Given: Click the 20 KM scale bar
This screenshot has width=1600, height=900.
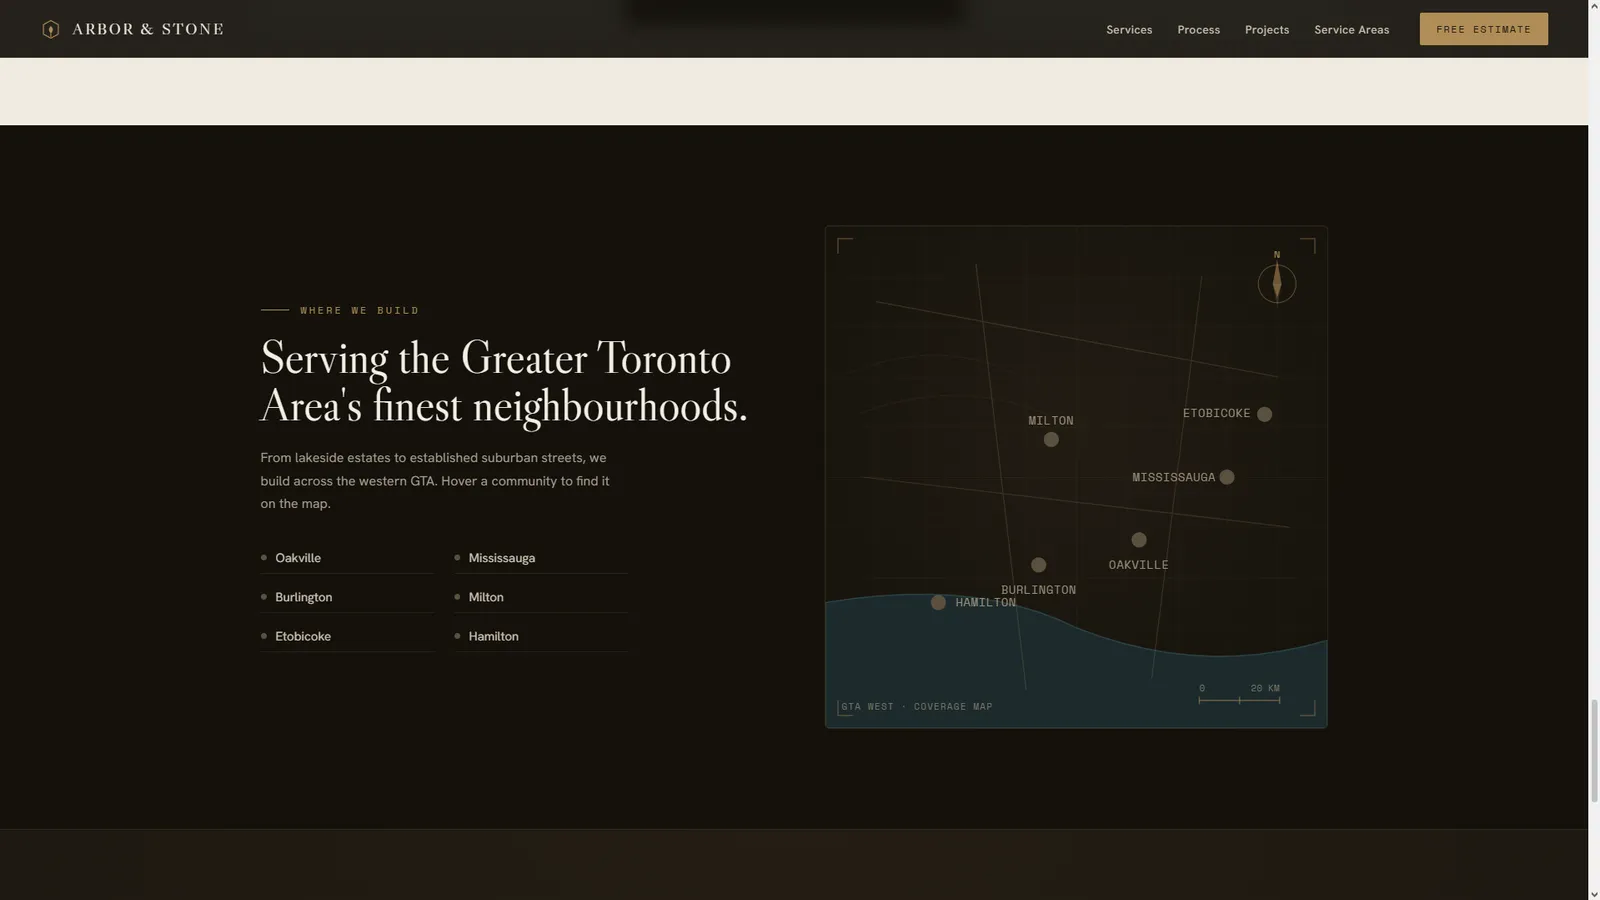Looking at the screenshot, I should coord(1239,695).
